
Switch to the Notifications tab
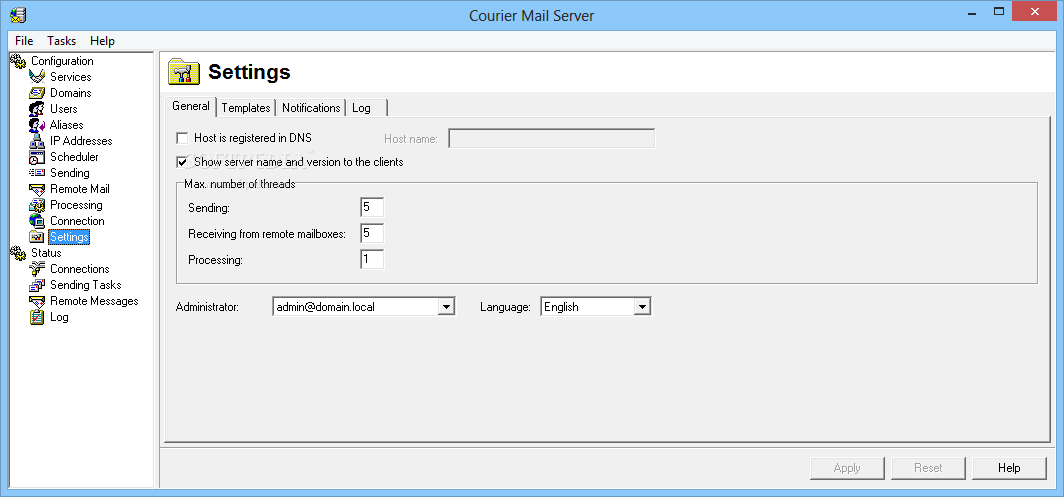click(x=311, y=108)
